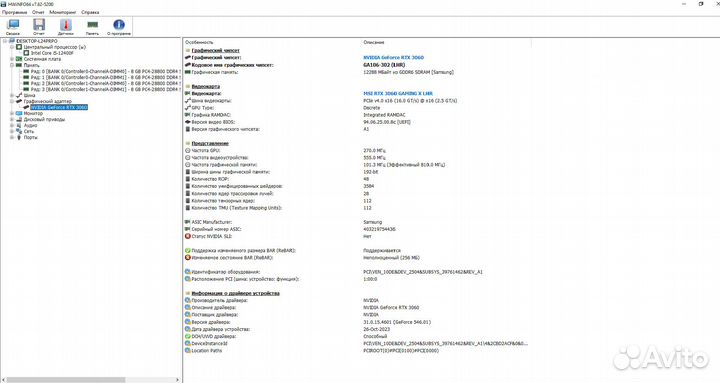The width and height of the screenshot is (720, 383).
Task: Expand the Сеть tree branch
Action: point(12,131)
